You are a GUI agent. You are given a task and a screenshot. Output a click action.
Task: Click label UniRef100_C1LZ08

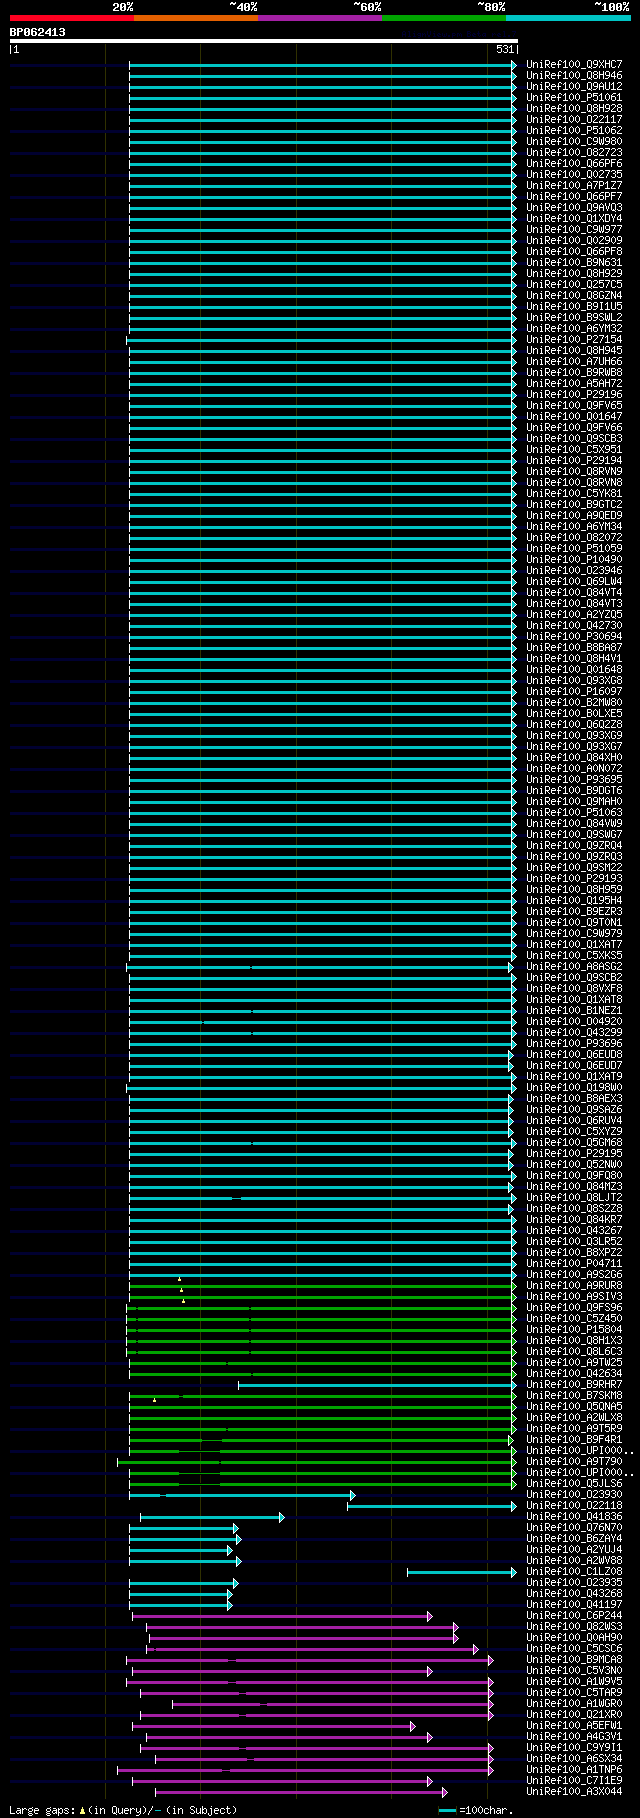coord(574,1571)
